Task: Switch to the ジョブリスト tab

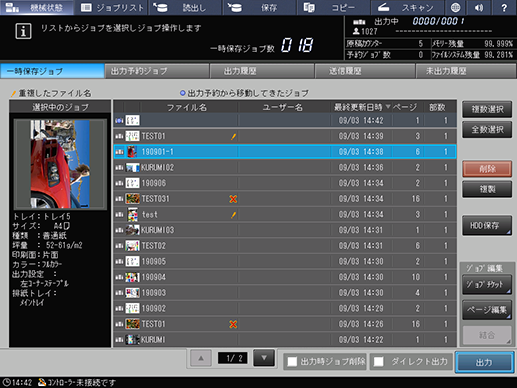Action: 112,7
